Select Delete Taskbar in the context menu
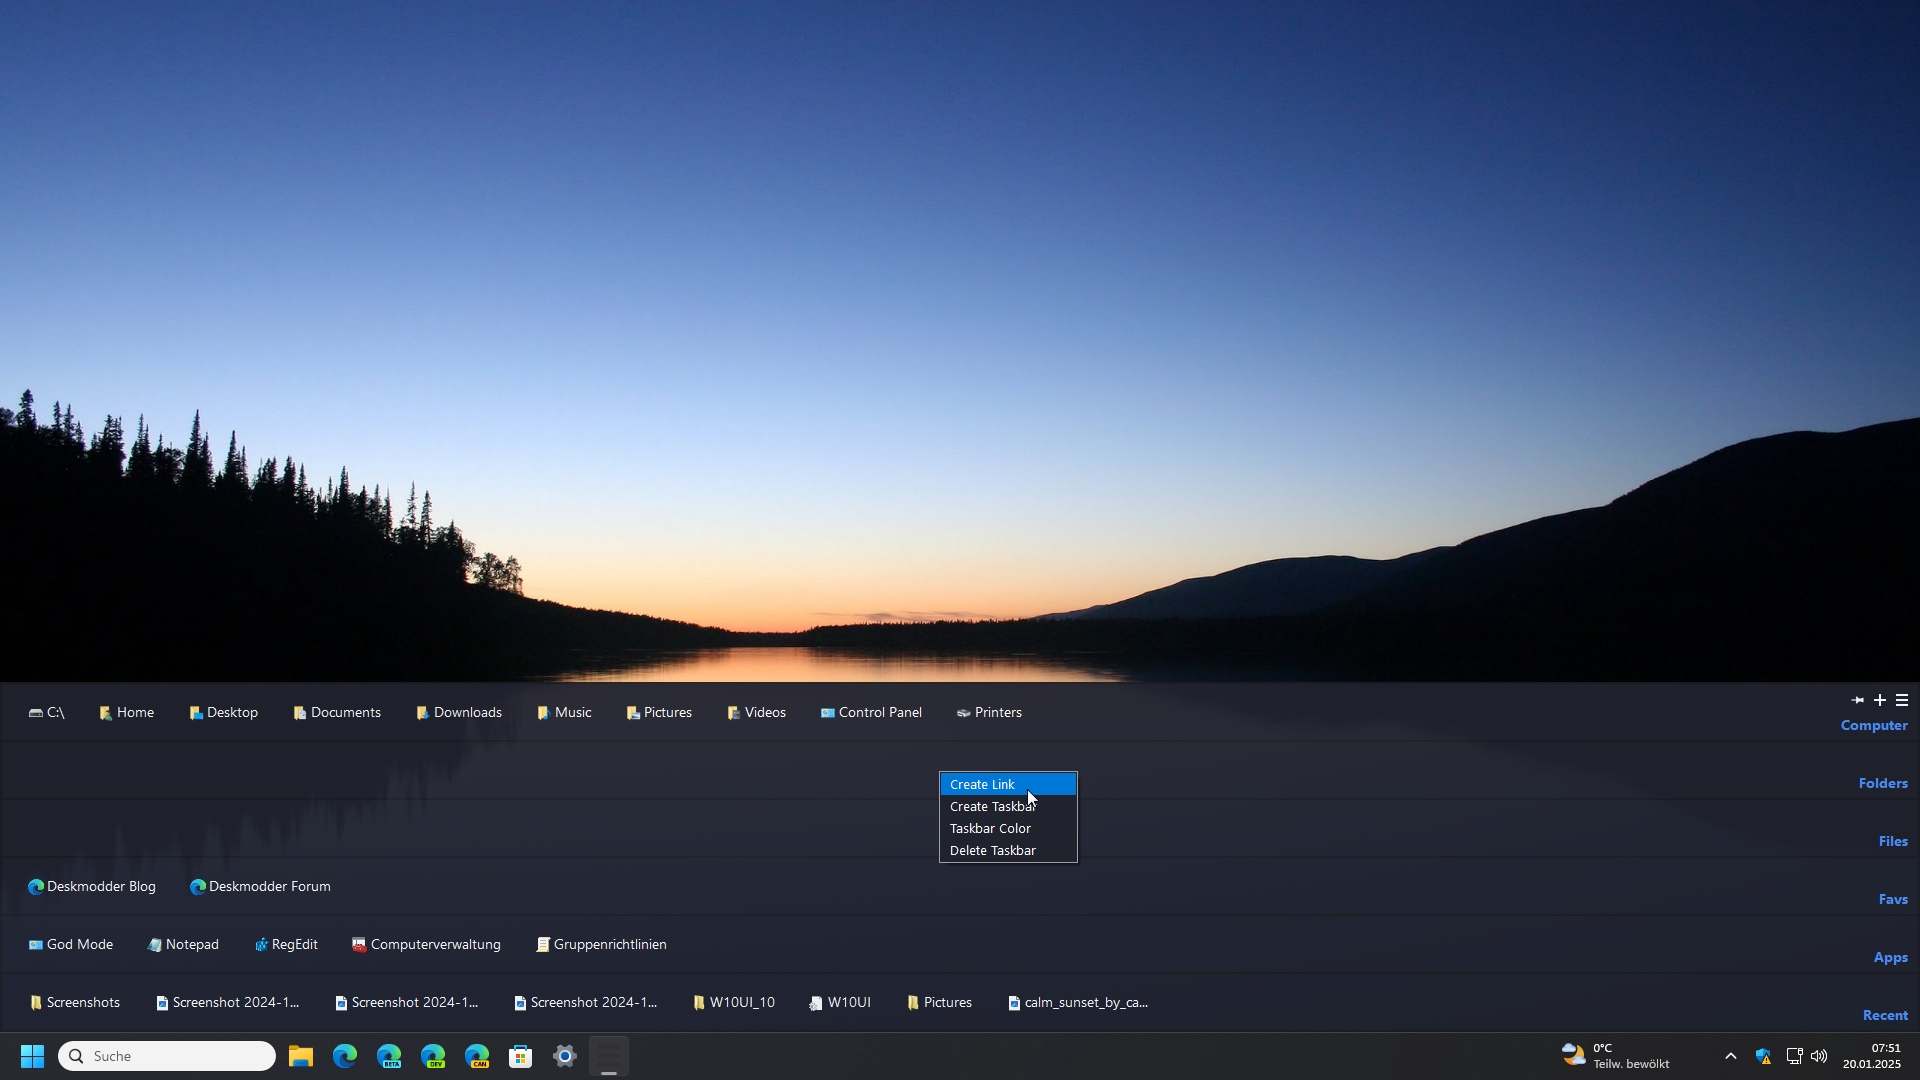This screenshot has height=1080, width=1920. (x=1008, y=851)
